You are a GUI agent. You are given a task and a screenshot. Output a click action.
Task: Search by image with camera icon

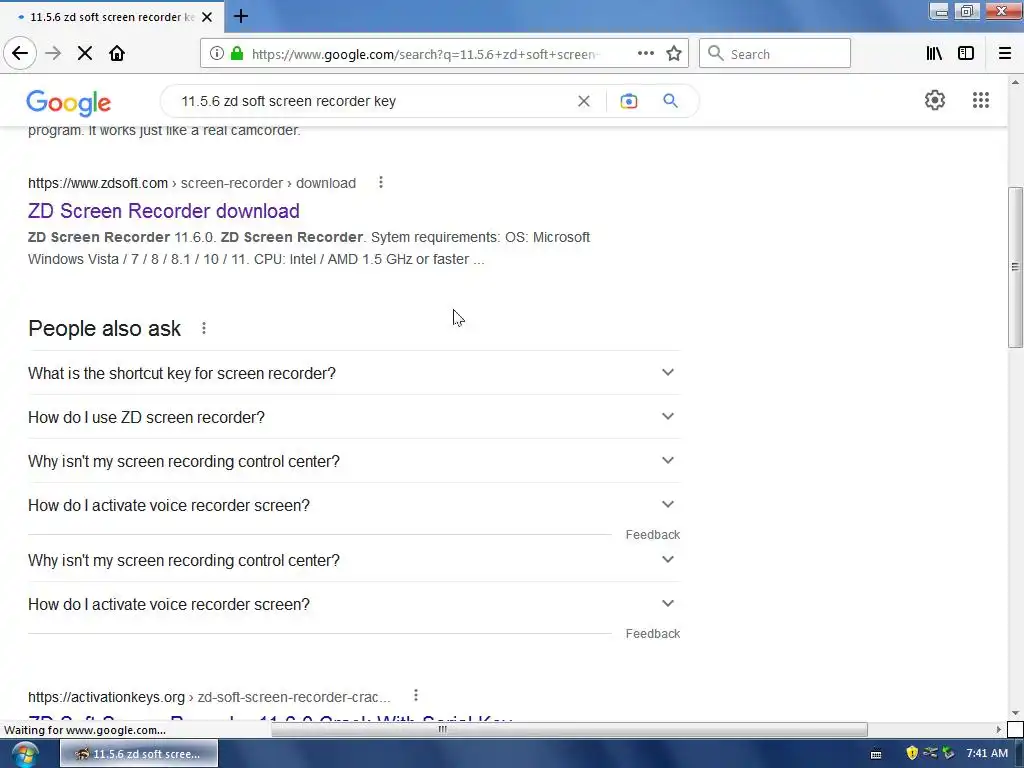(x=629, y=101)
